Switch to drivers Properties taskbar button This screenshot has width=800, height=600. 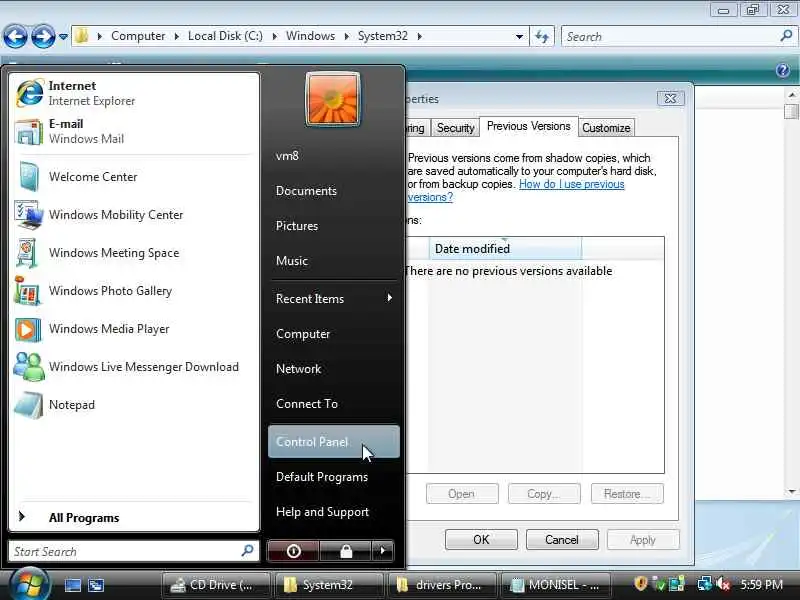click(442, 585)
